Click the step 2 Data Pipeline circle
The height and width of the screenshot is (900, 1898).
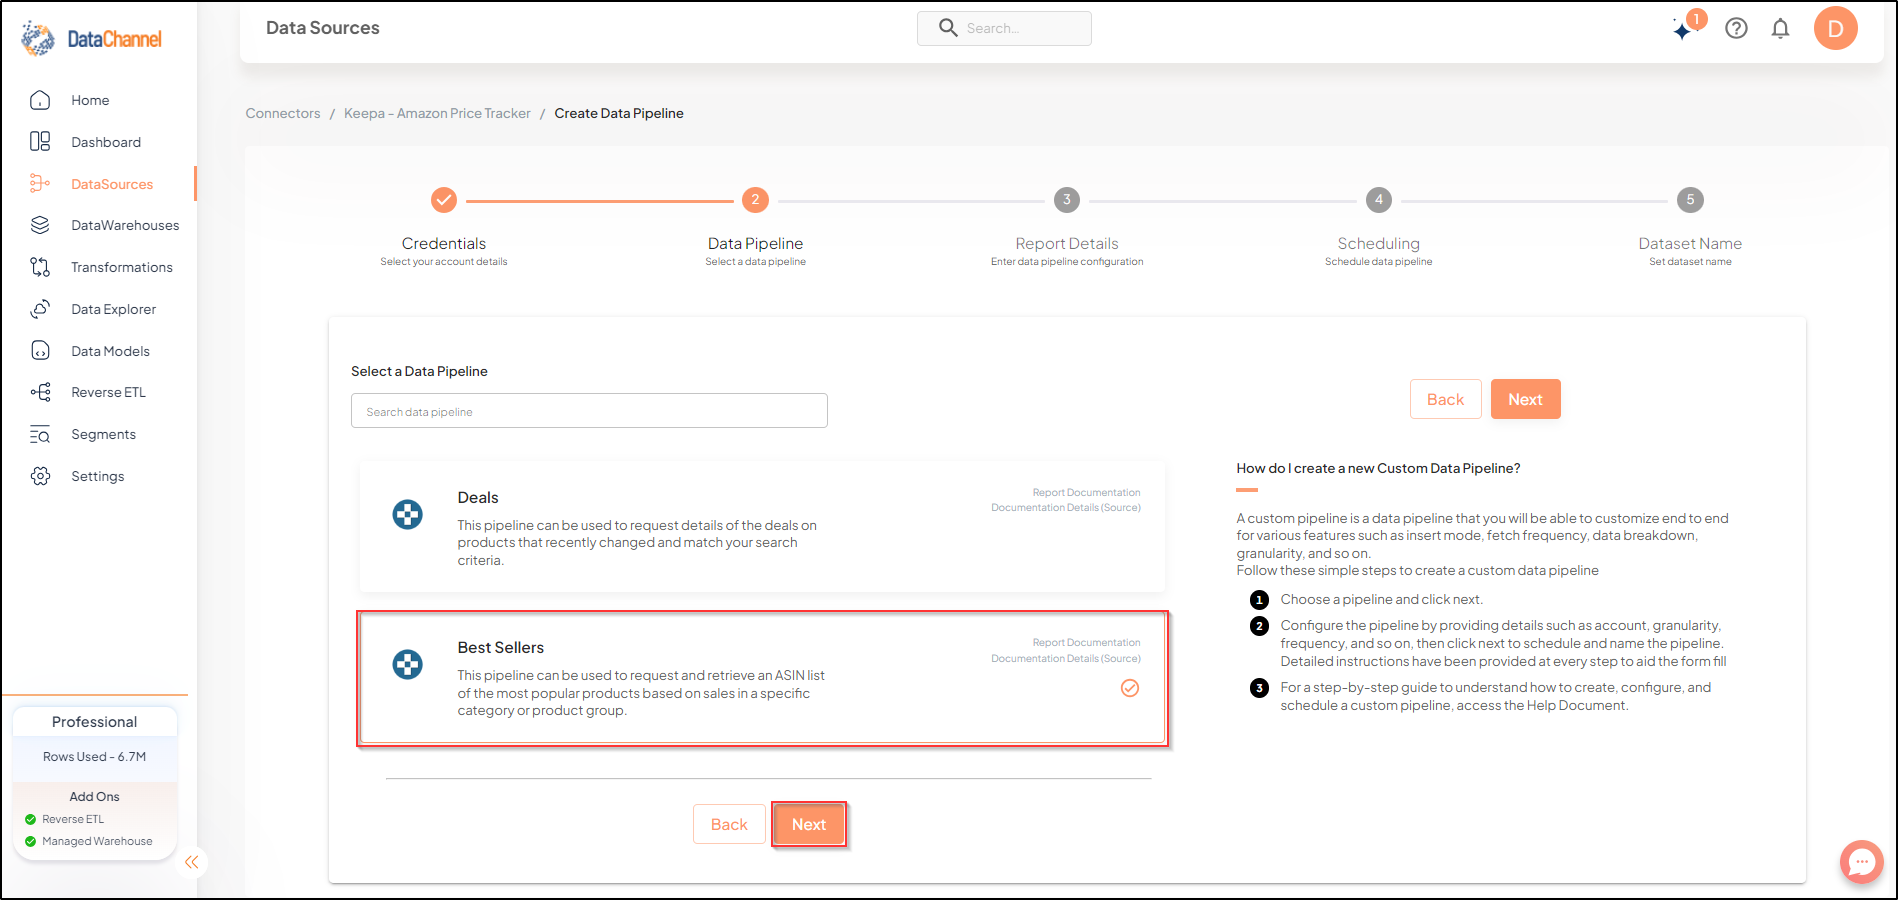tap(755, 200)
